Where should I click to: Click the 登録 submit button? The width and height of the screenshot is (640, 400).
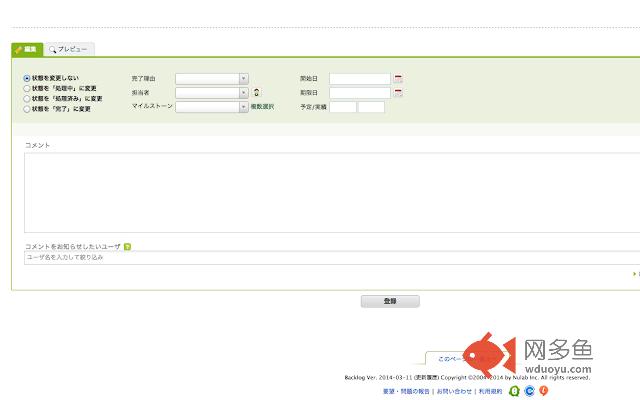click(x=390, y=301)
